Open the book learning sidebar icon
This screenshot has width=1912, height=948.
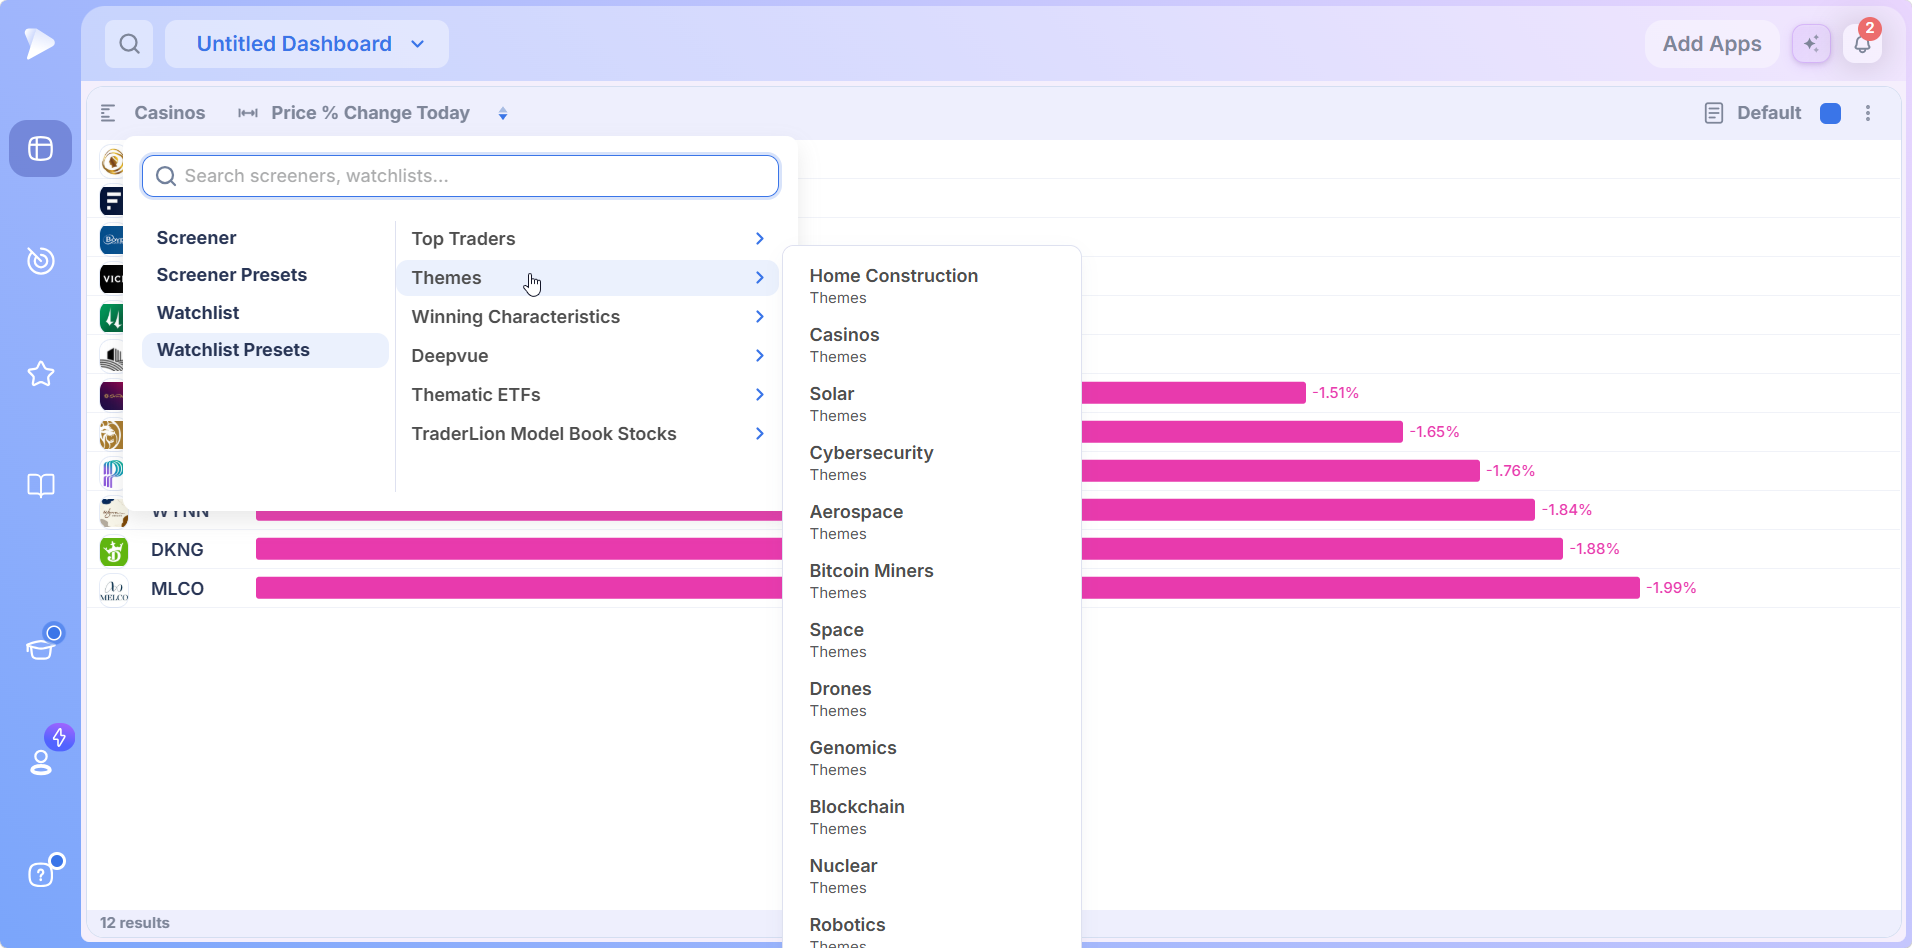coord(40,486)
